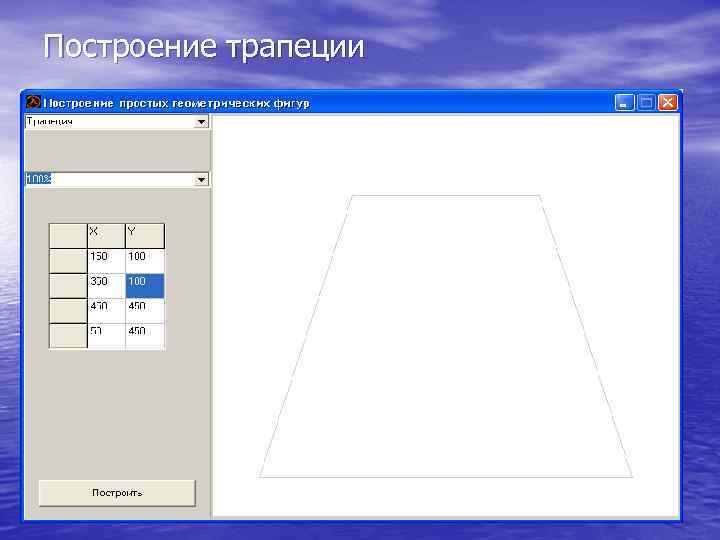This screenshot has height=540, width=720.
Task: Click X cell with value 150
Action: pos(106,261)
